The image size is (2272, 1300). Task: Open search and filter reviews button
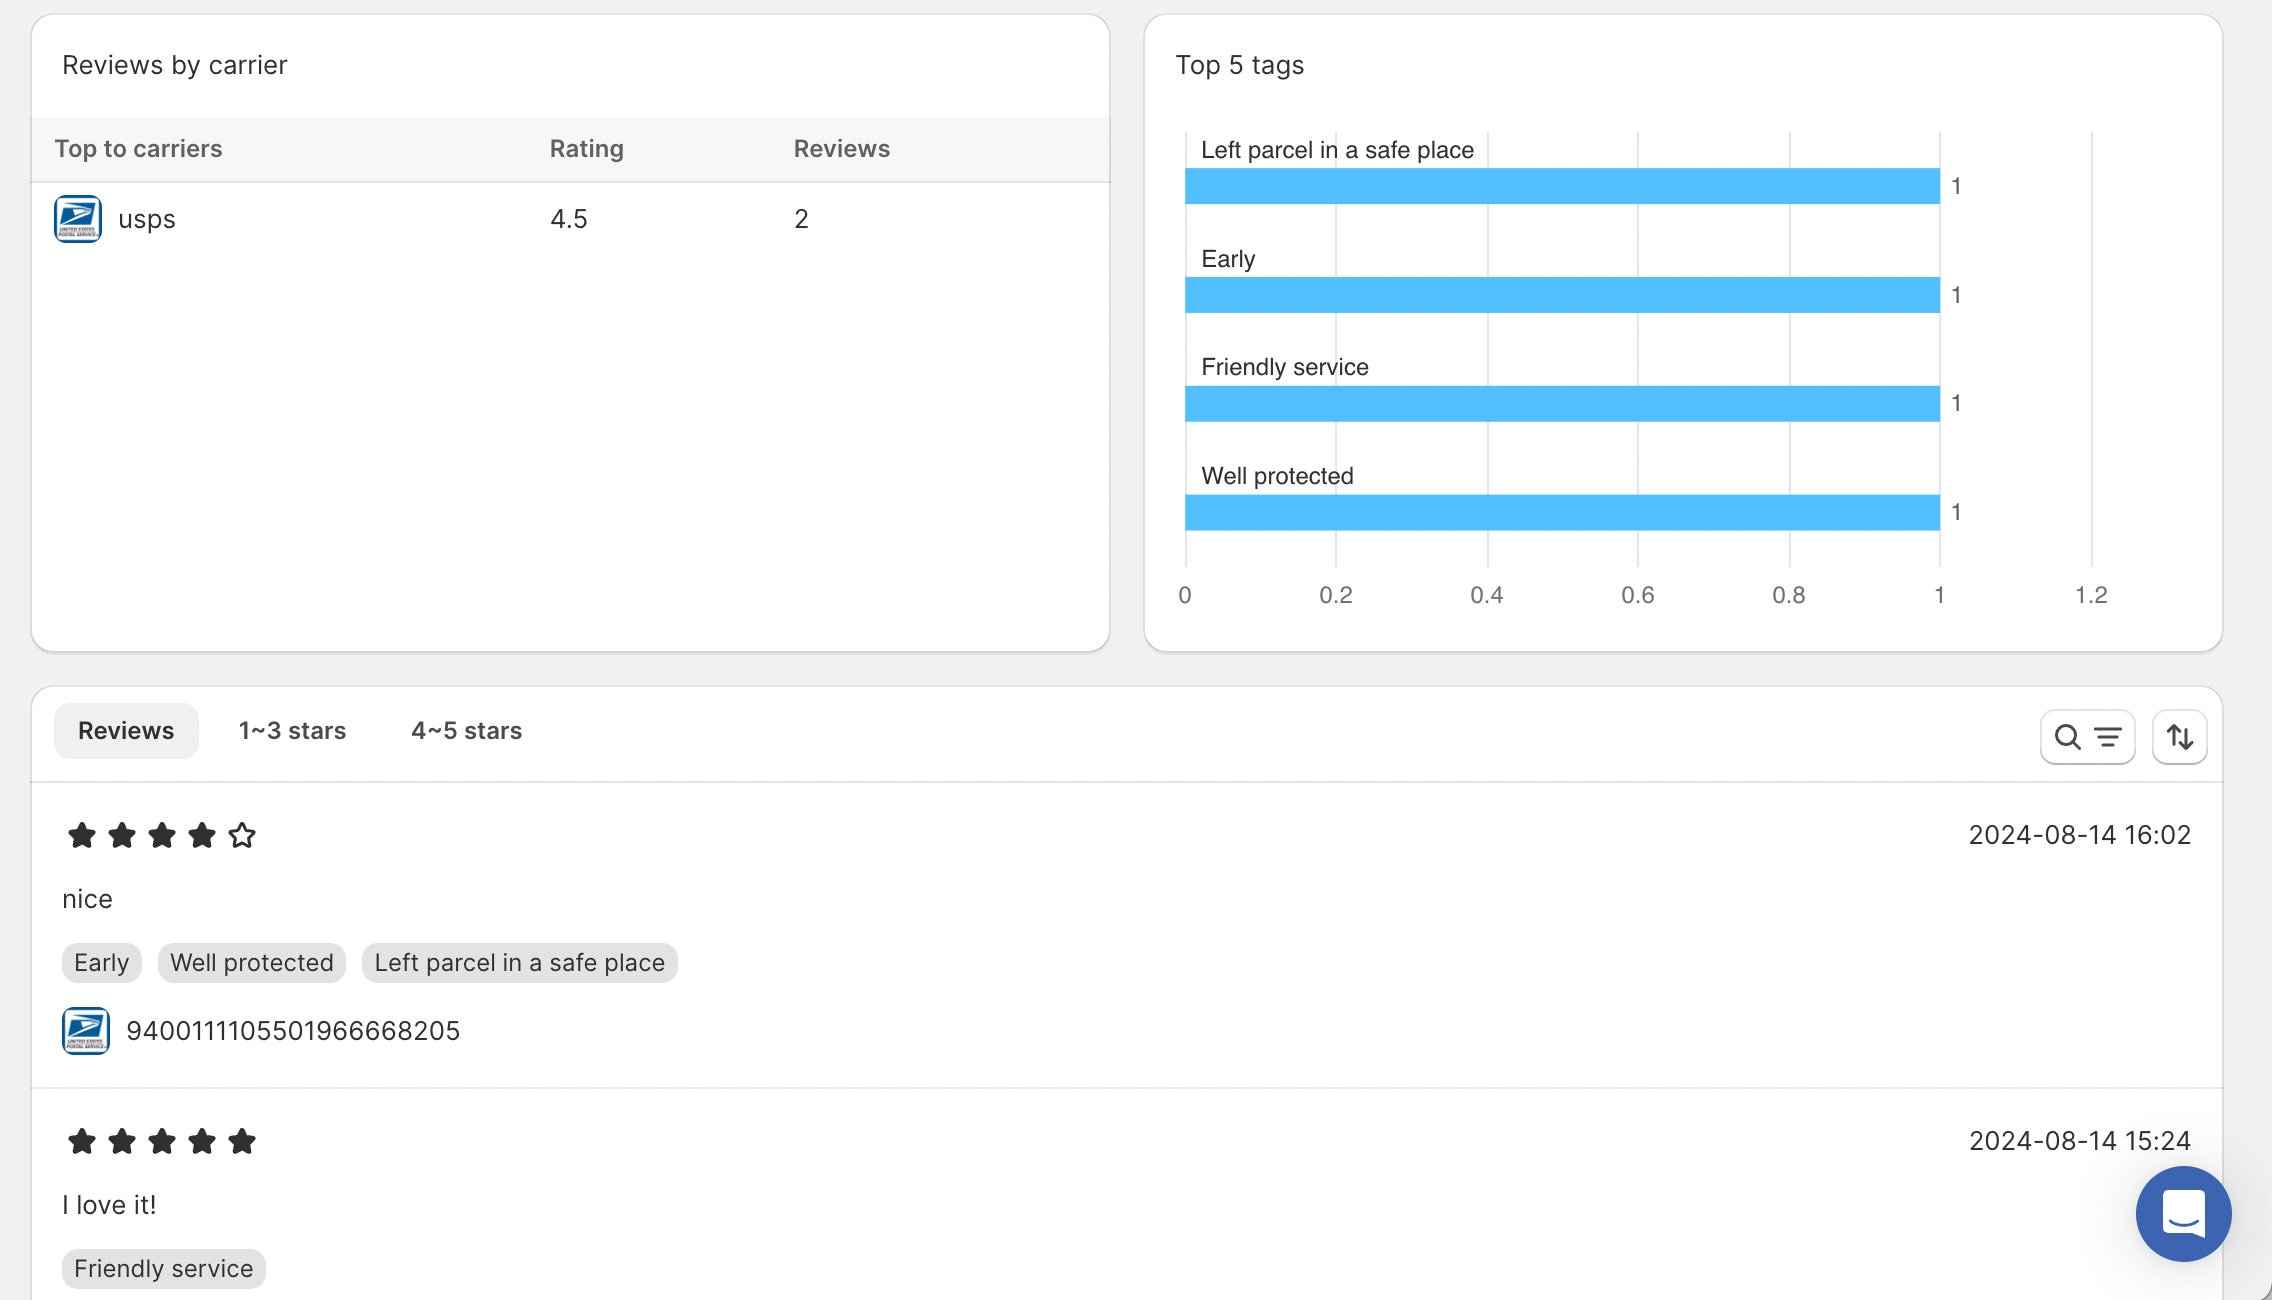[2088, 737]
